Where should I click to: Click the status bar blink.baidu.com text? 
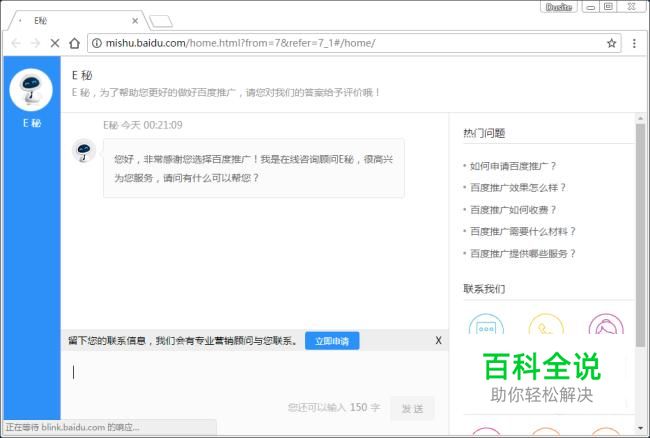[73, 427]
